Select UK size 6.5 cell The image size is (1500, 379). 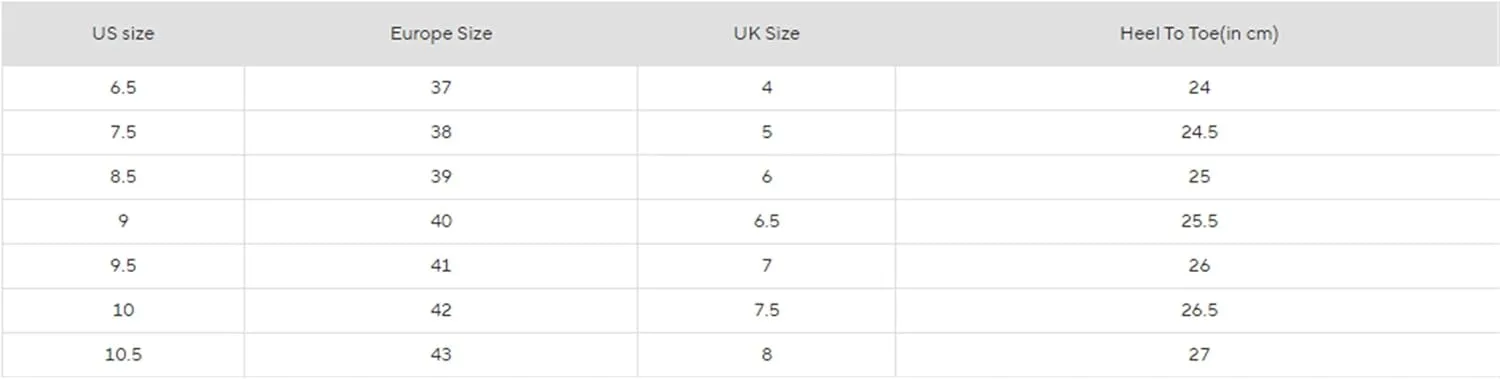point(766,221)
